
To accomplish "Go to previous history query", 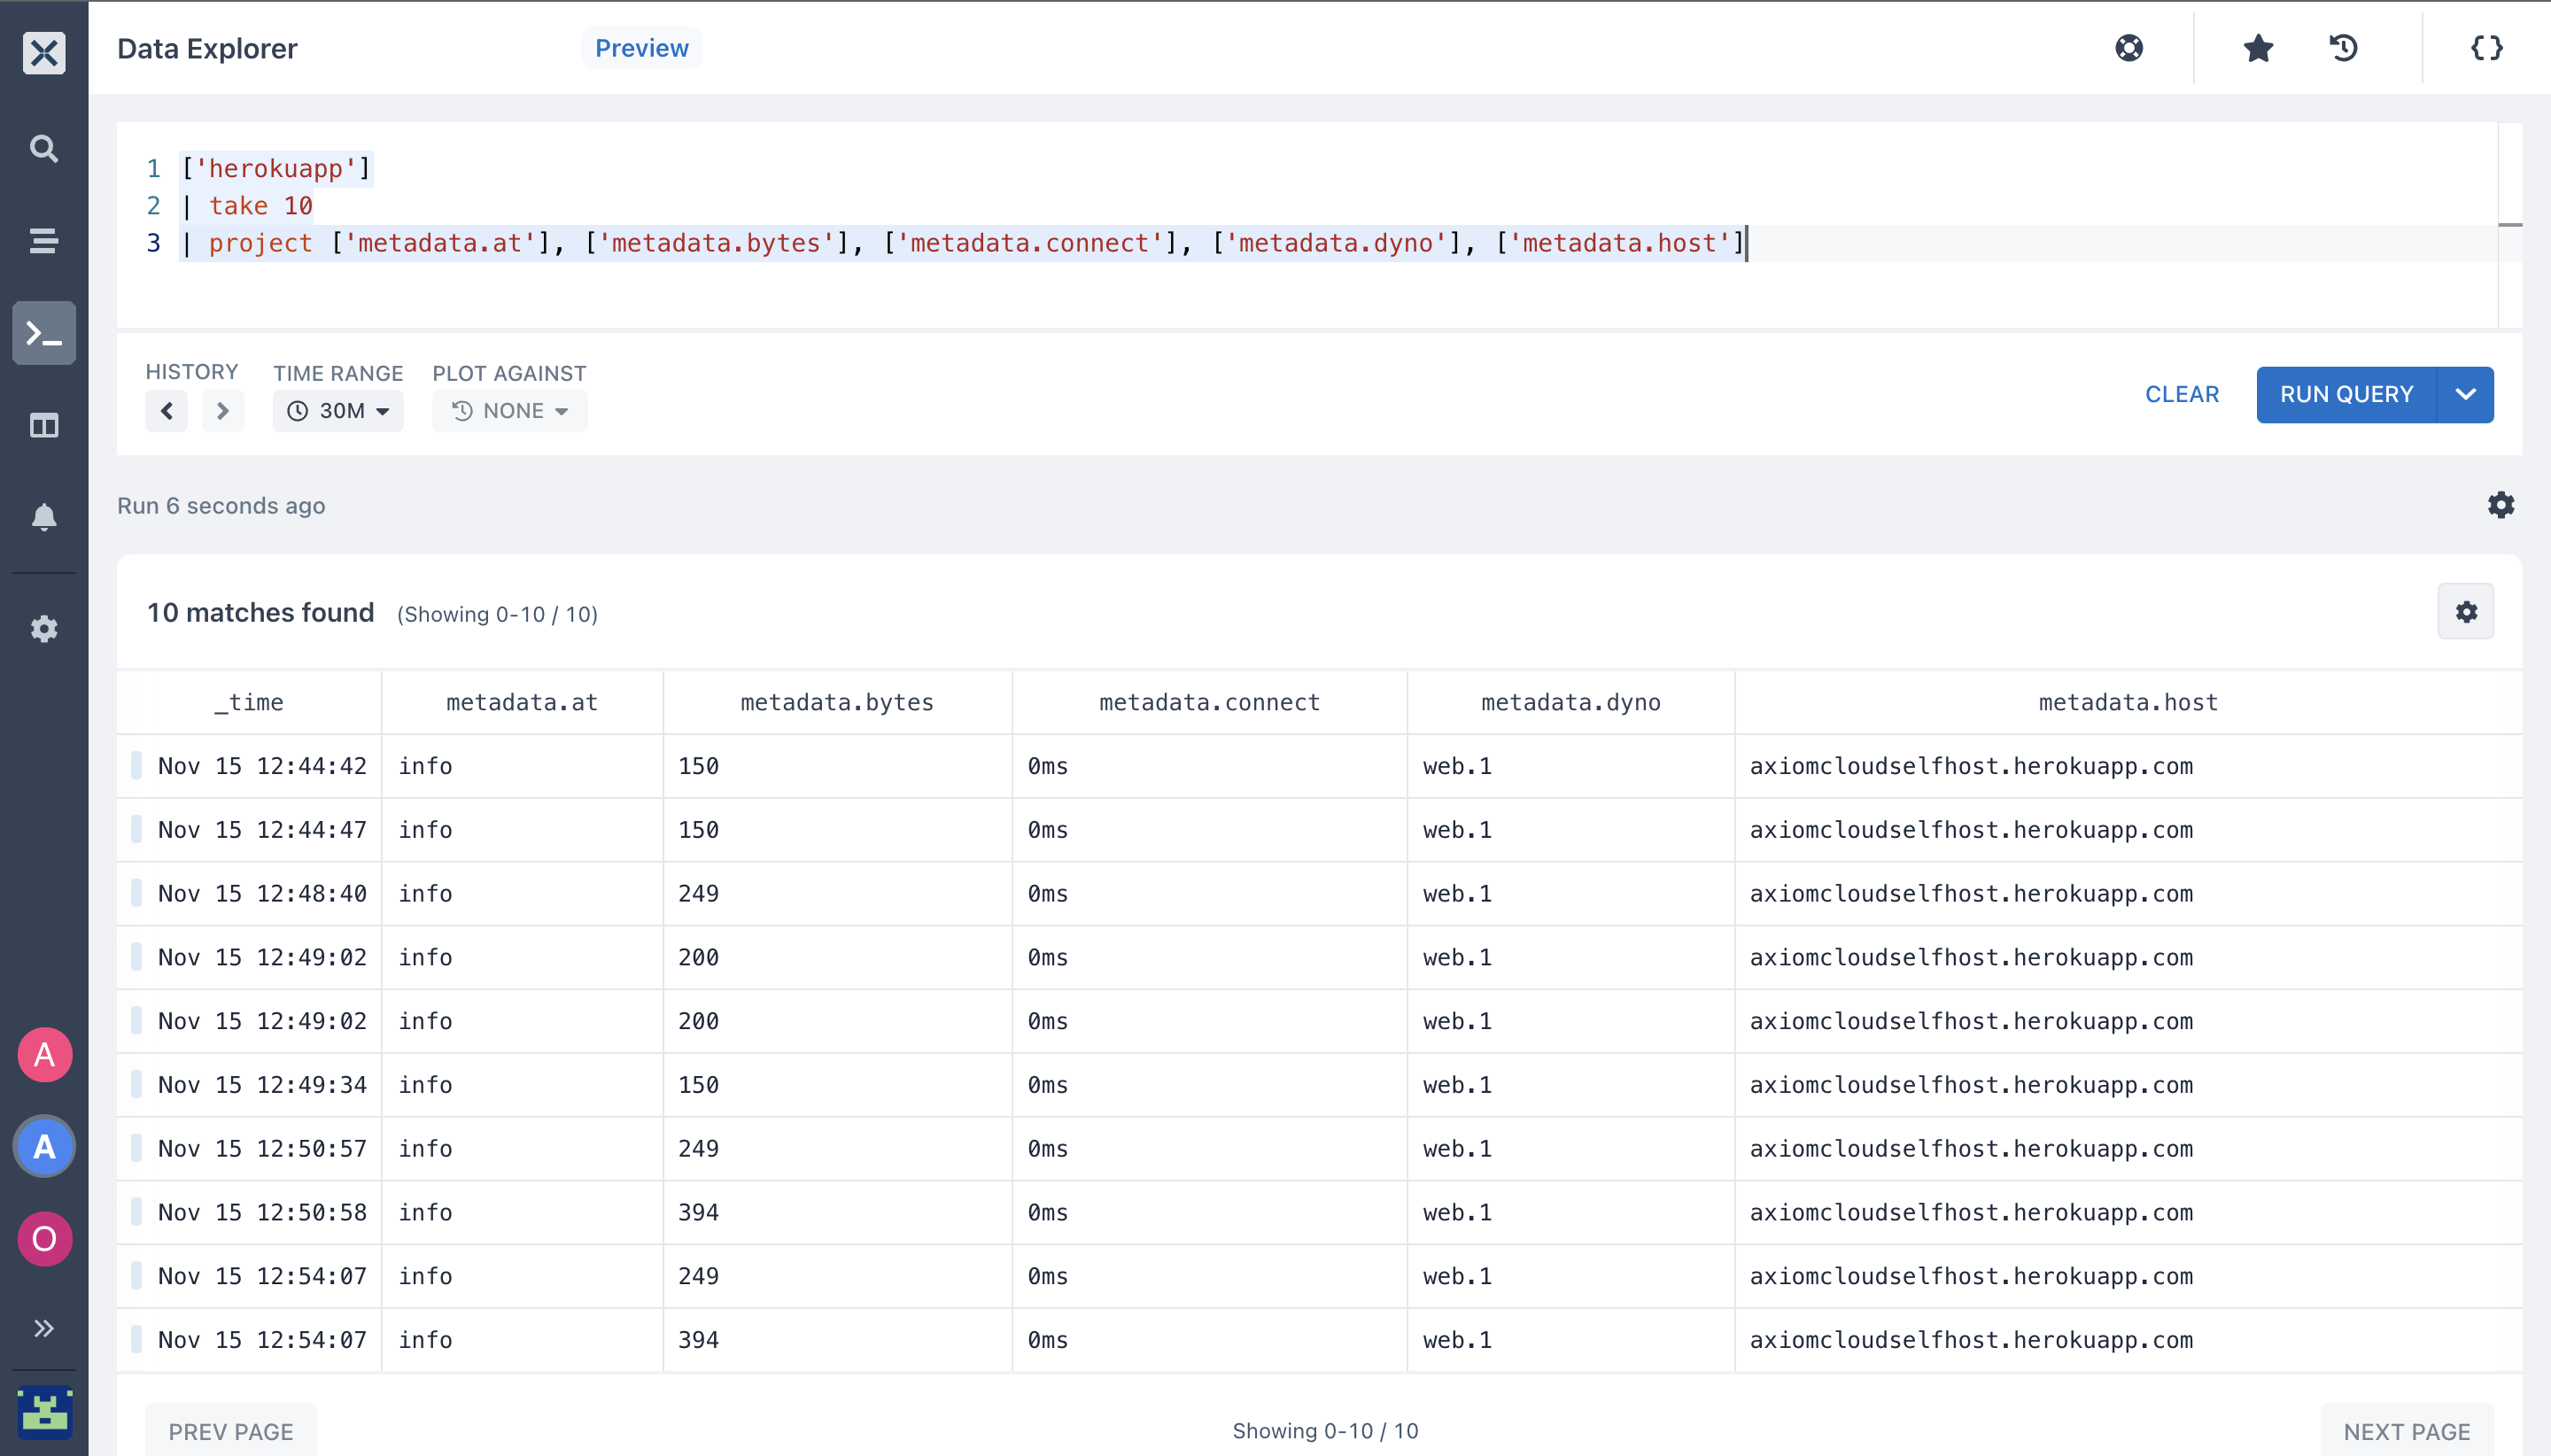I will coord(167,411).
